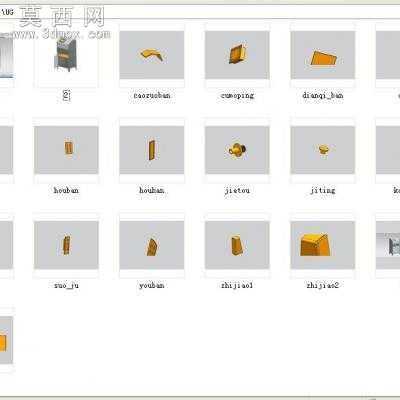Click the "houban" label next to jietou
This screenshot has height=400, width=400.
(152, 191)
